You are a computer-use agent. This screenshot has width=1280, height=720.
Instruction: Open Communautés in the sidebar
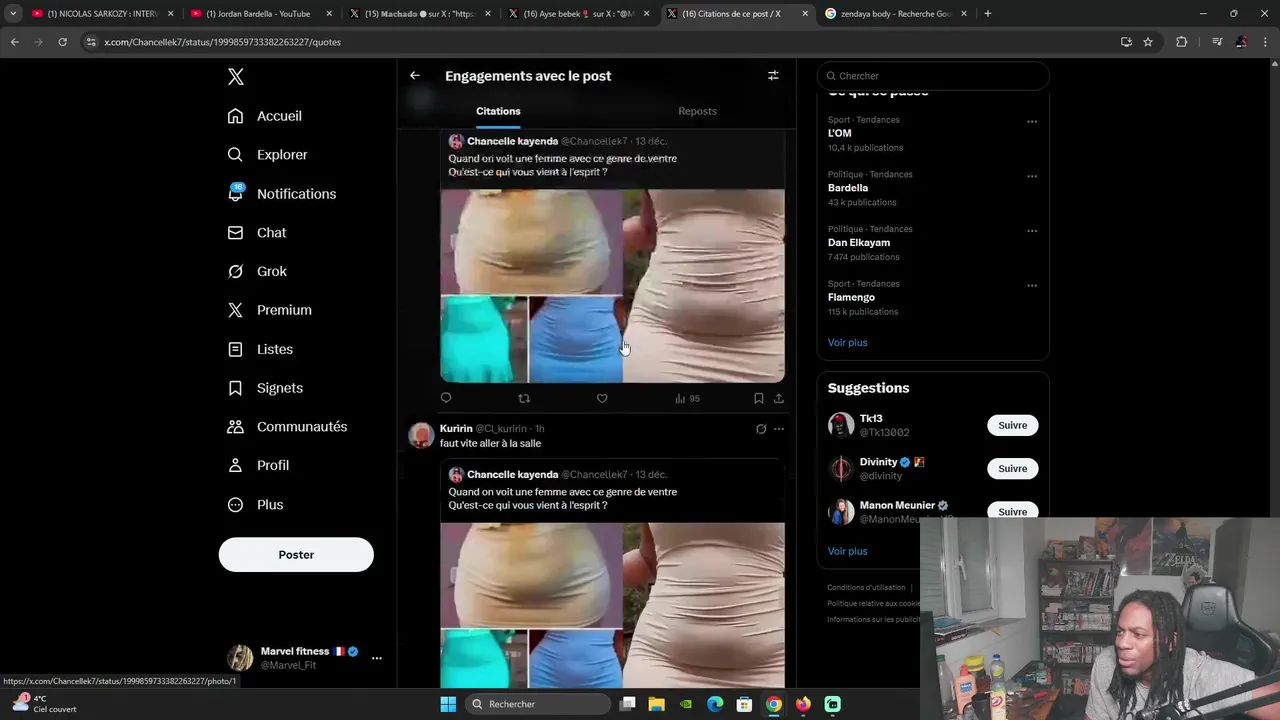tap(287, 427)
